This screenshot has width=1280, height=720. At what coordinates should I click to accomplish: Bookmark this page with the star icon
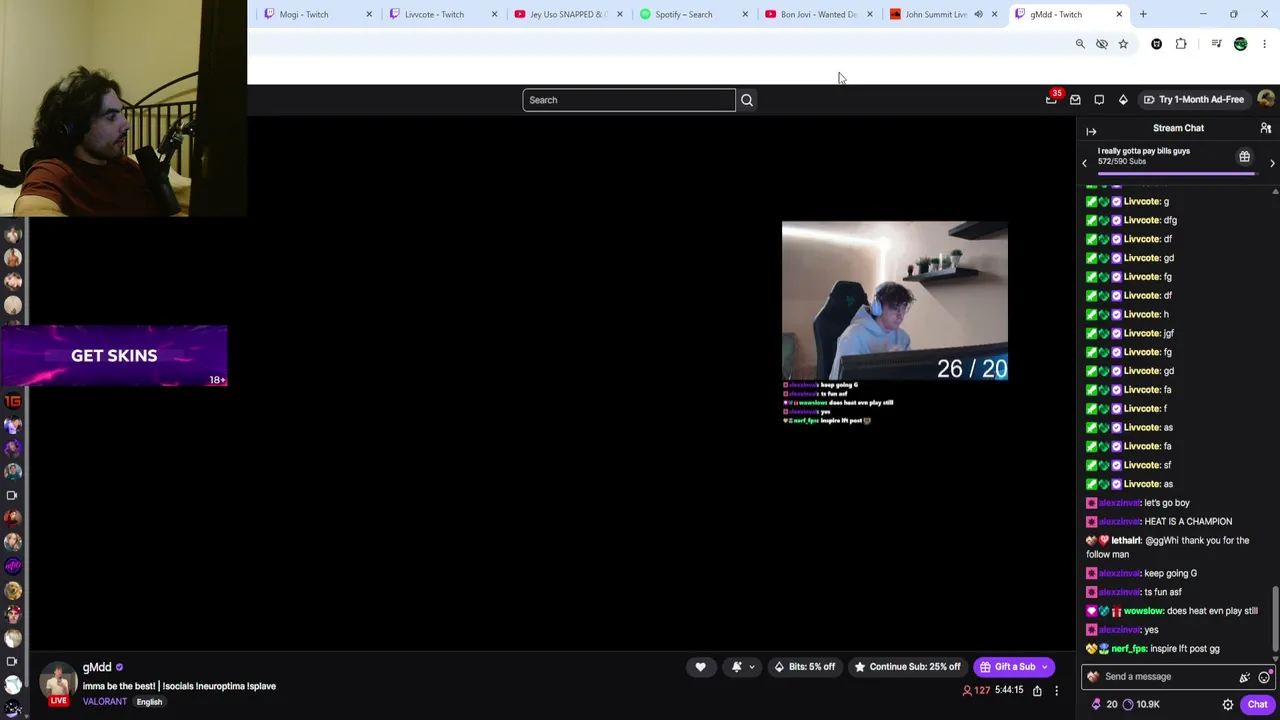click(1123, 44)
